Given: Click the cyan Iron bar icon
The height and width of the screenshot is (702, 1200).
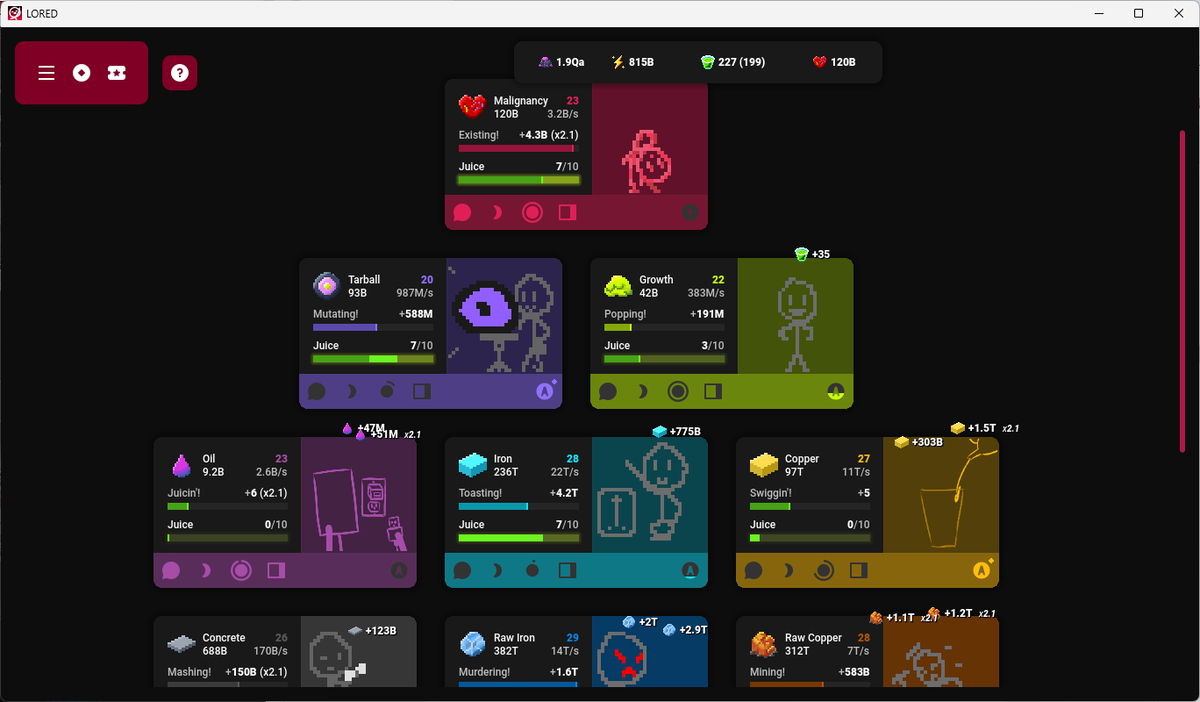Looking at the screenshot, I should tap(472, 465).
